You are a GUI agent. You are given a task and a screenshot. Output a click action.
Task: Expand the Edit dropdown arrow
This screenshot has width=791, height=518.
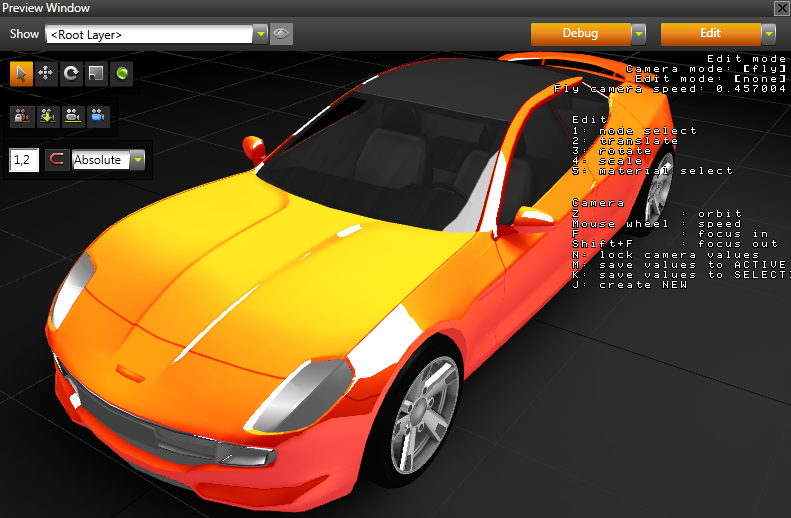click(x=768, y=34)
